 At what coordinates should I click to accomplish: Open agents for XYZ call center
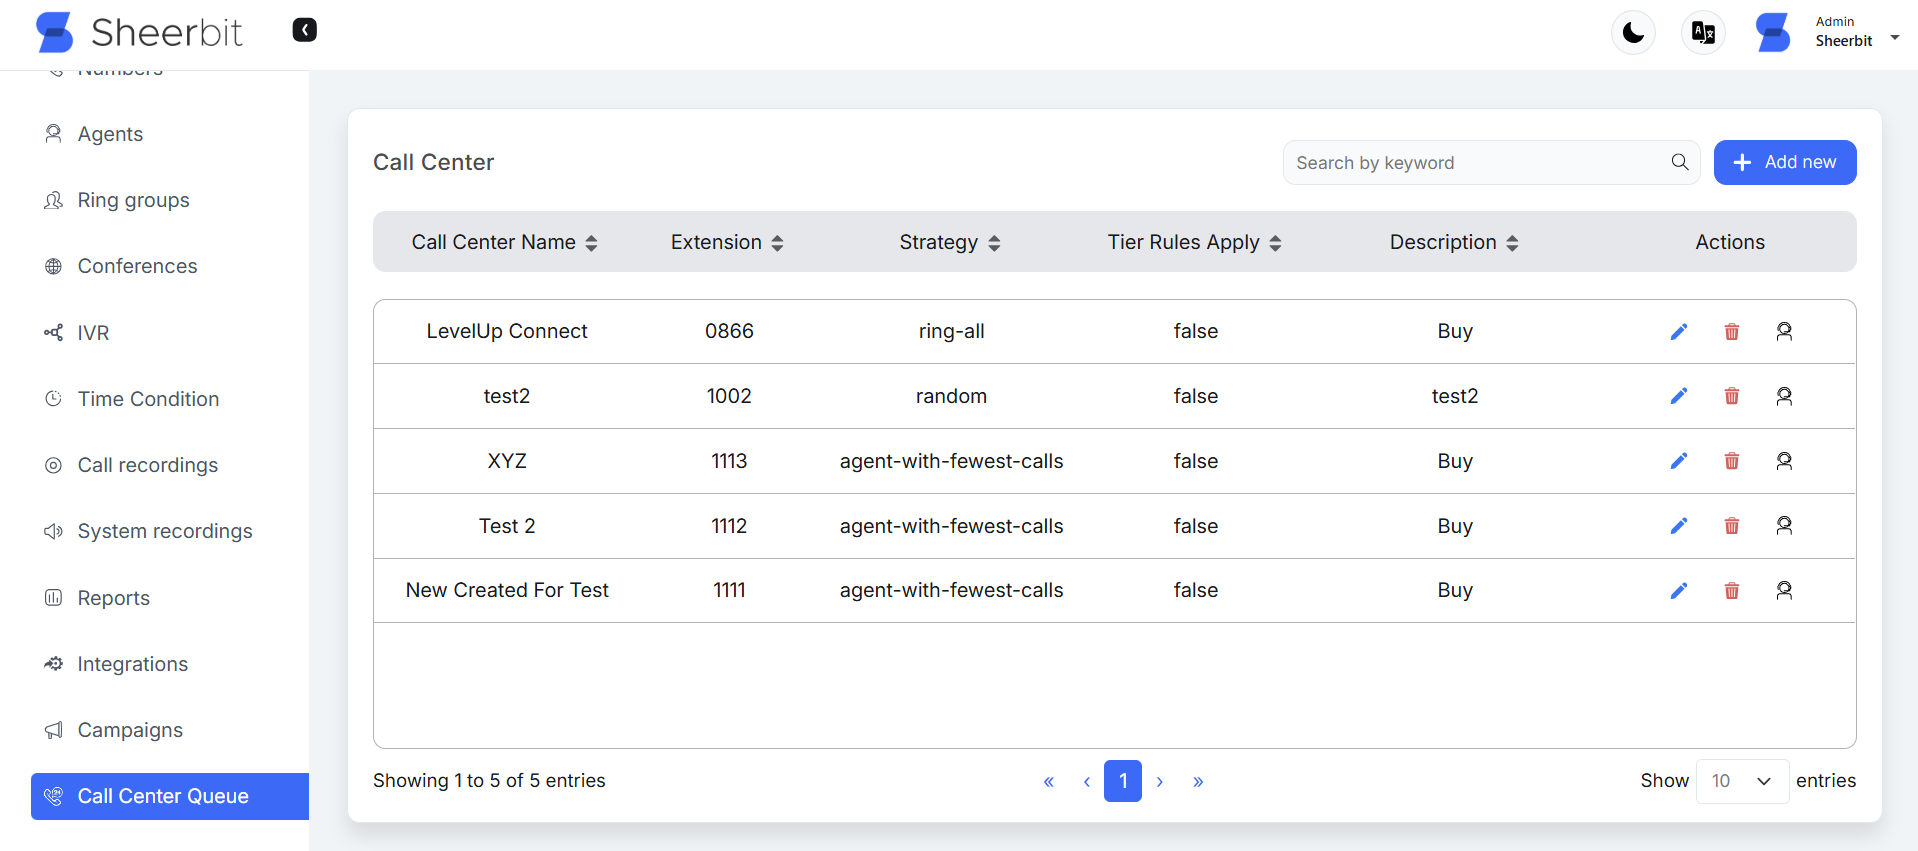1783,461
